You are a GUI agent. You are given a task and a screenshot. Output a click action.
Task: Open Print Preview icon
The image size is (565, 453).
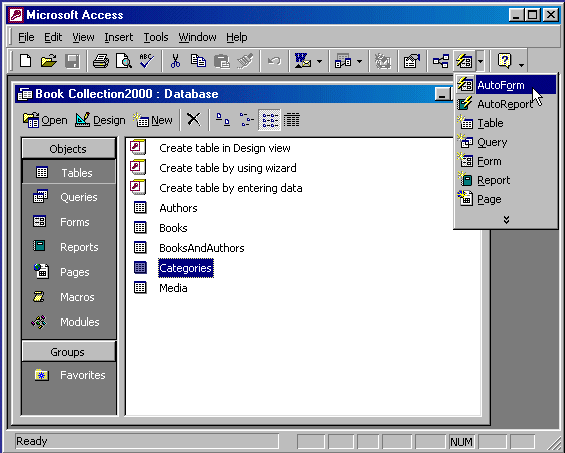pos(124,61)
